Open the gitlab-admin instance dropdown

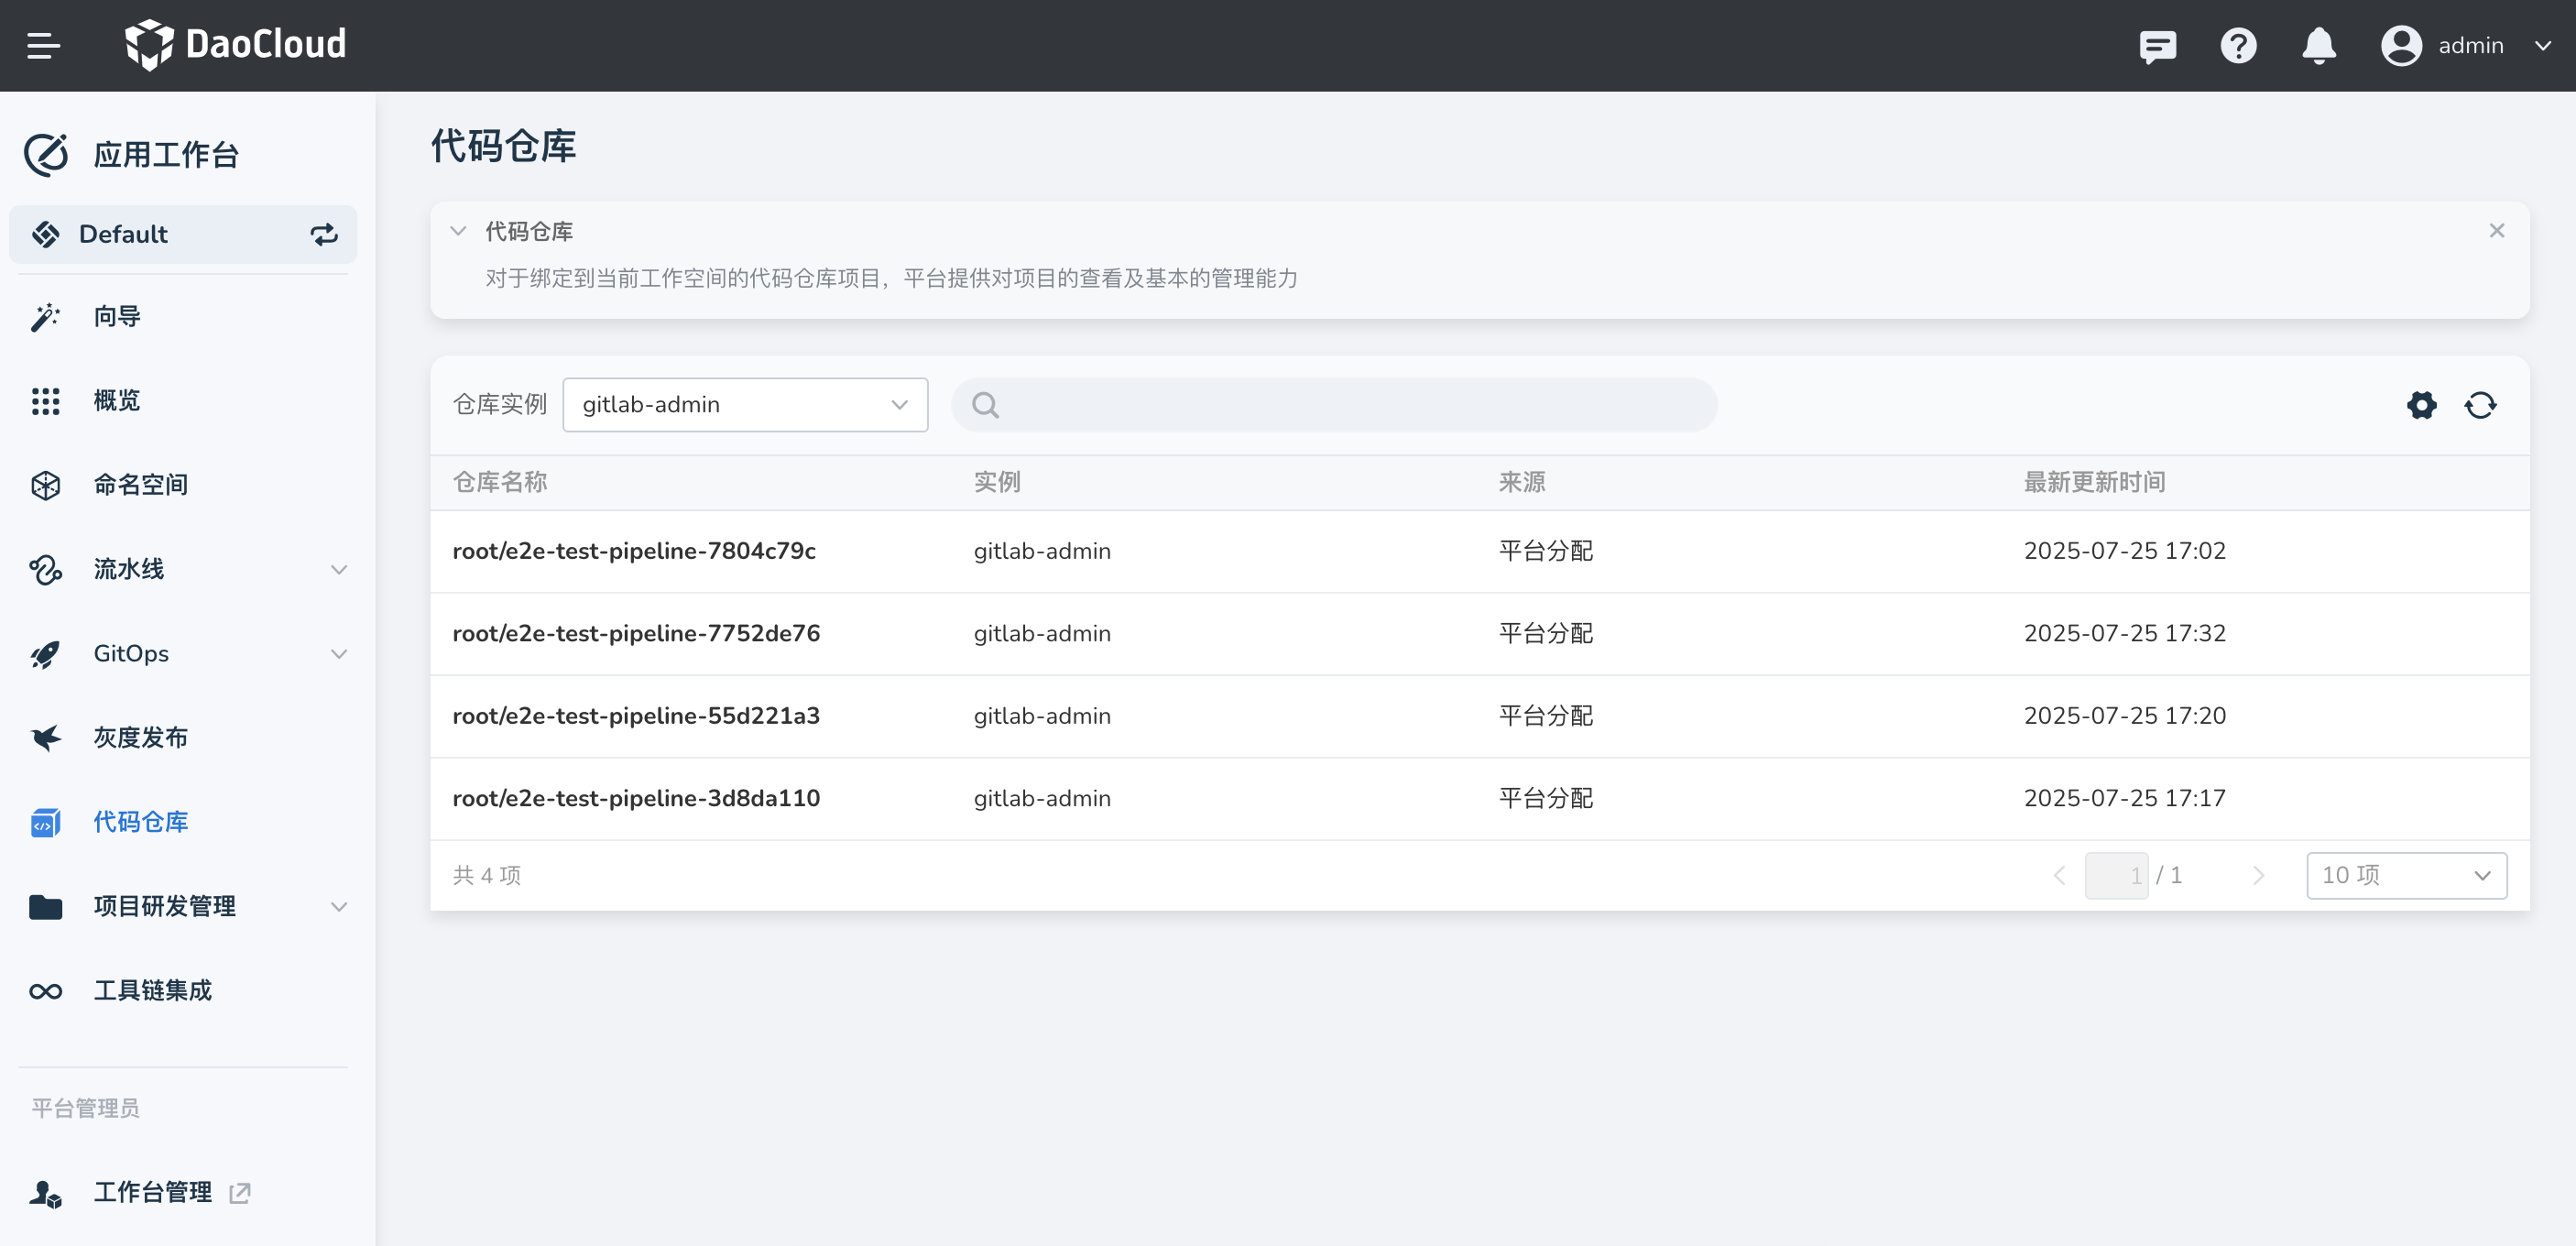745,405
